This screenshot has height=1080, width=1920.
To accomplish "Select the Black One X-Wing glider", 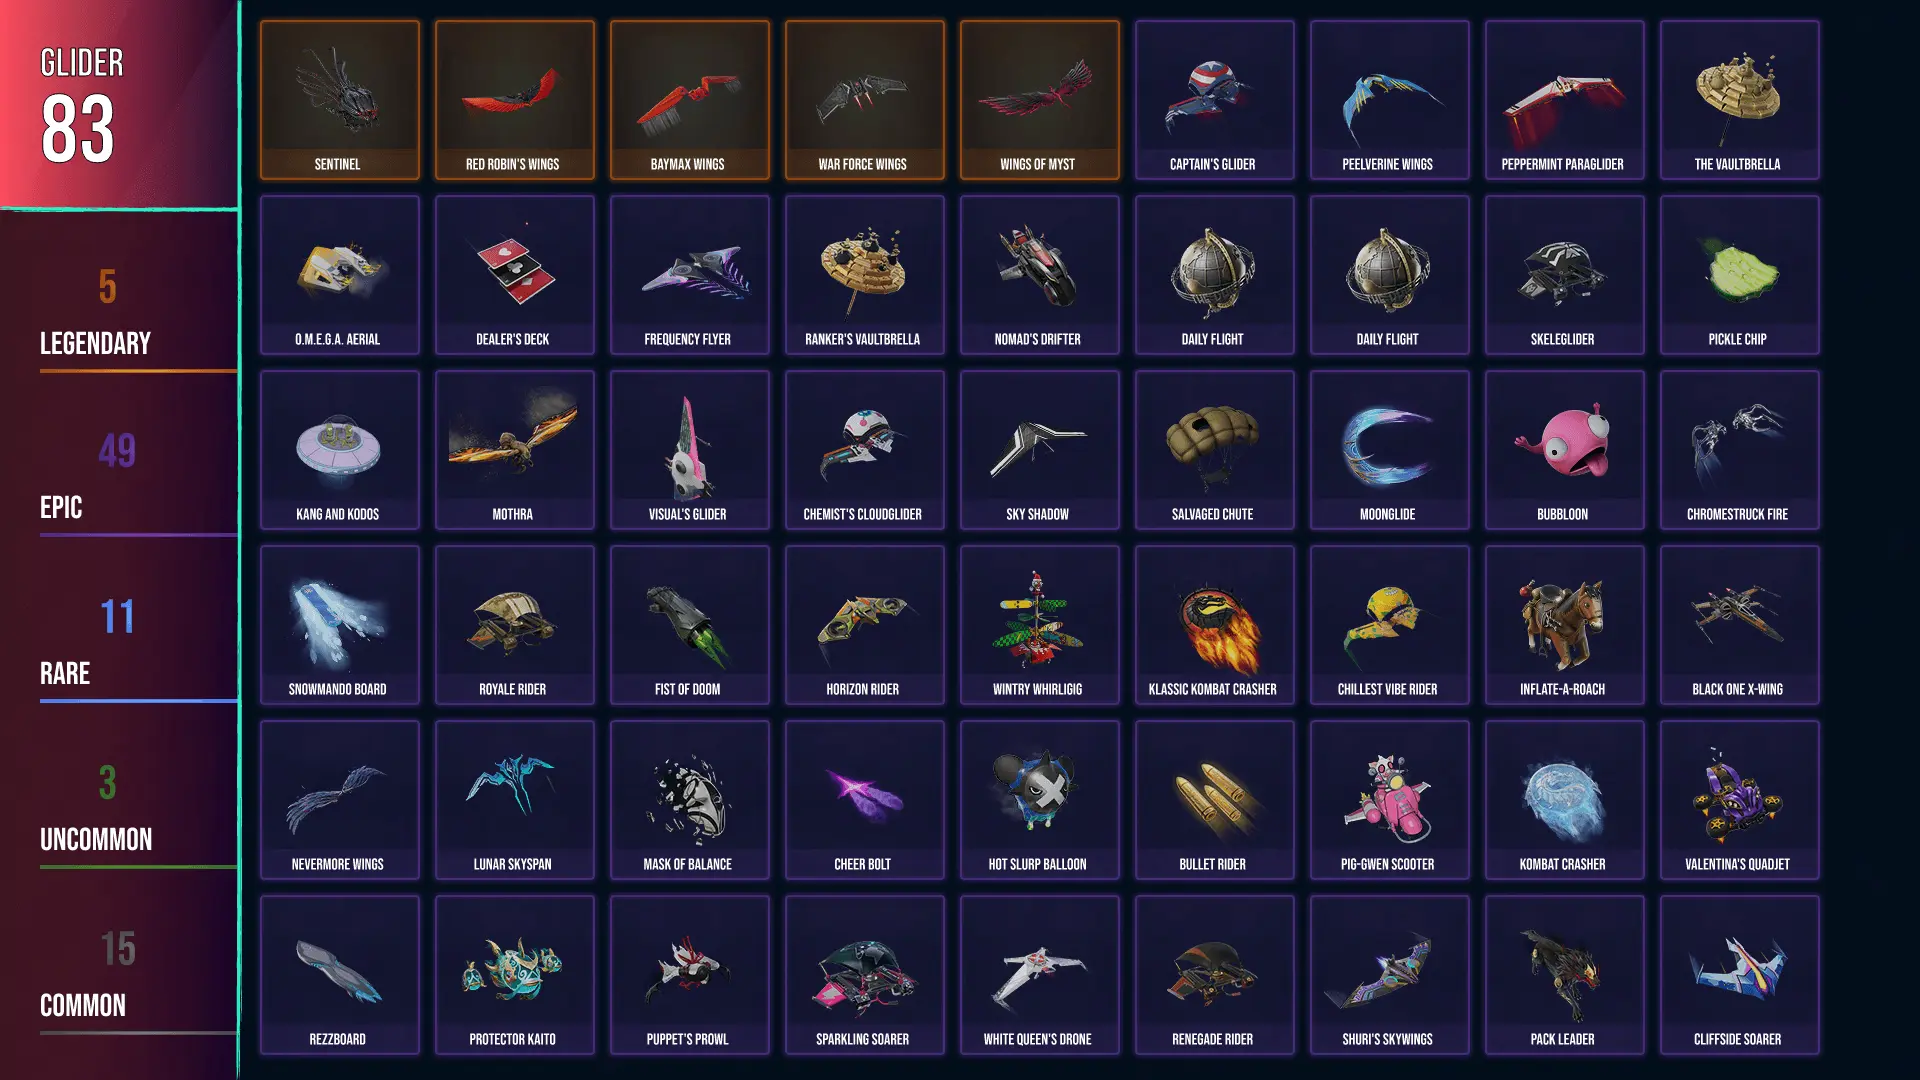I will coord(1739,625).
